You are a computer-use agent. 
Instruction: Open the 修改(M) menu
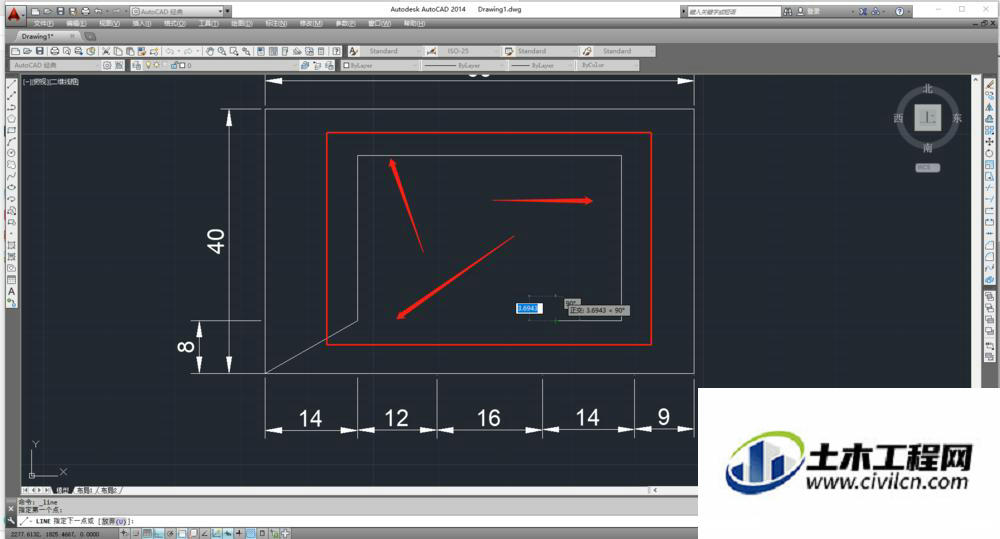click(311, 24)
